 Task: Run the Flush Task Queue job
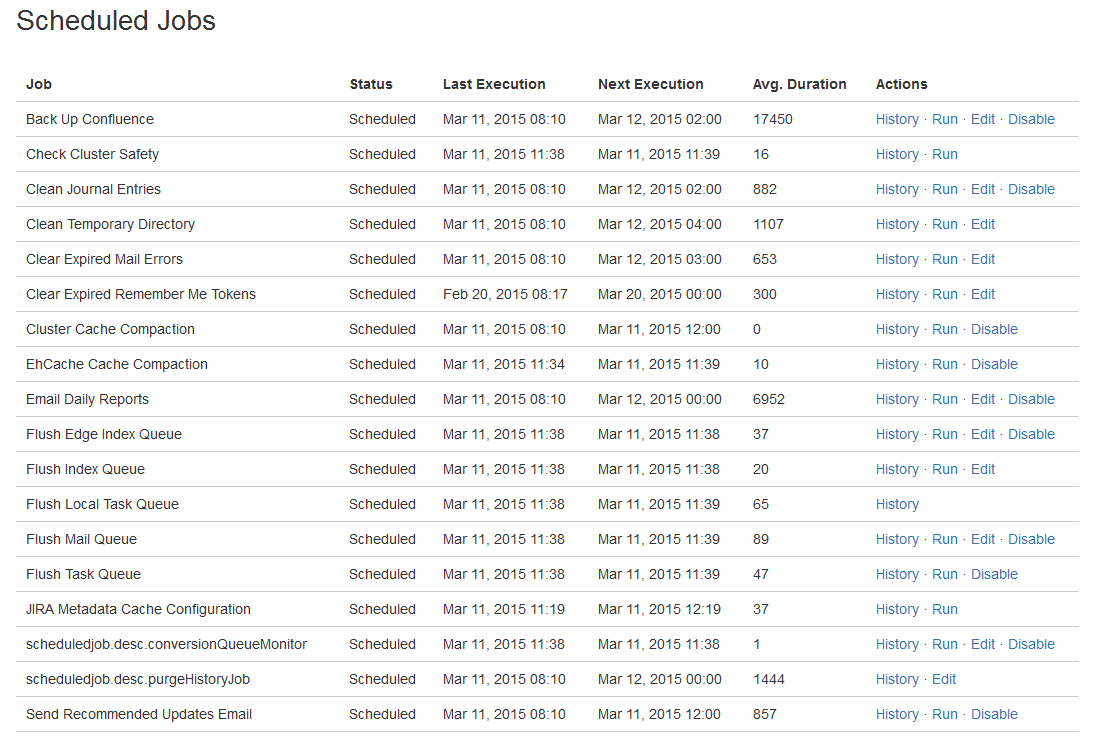click(944, 574)
